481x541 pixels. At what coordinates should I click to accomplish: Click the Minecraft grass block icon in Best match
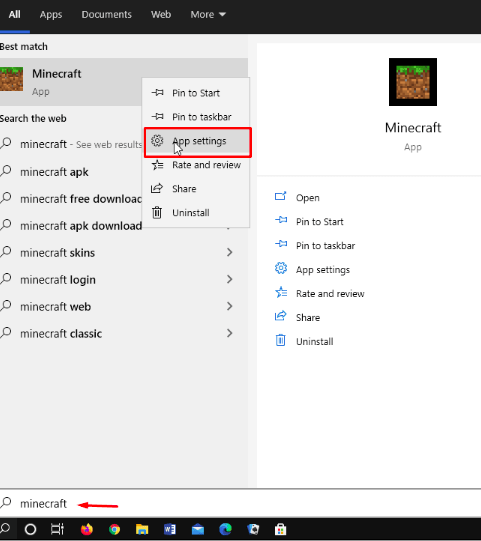(x=11, y=79)
